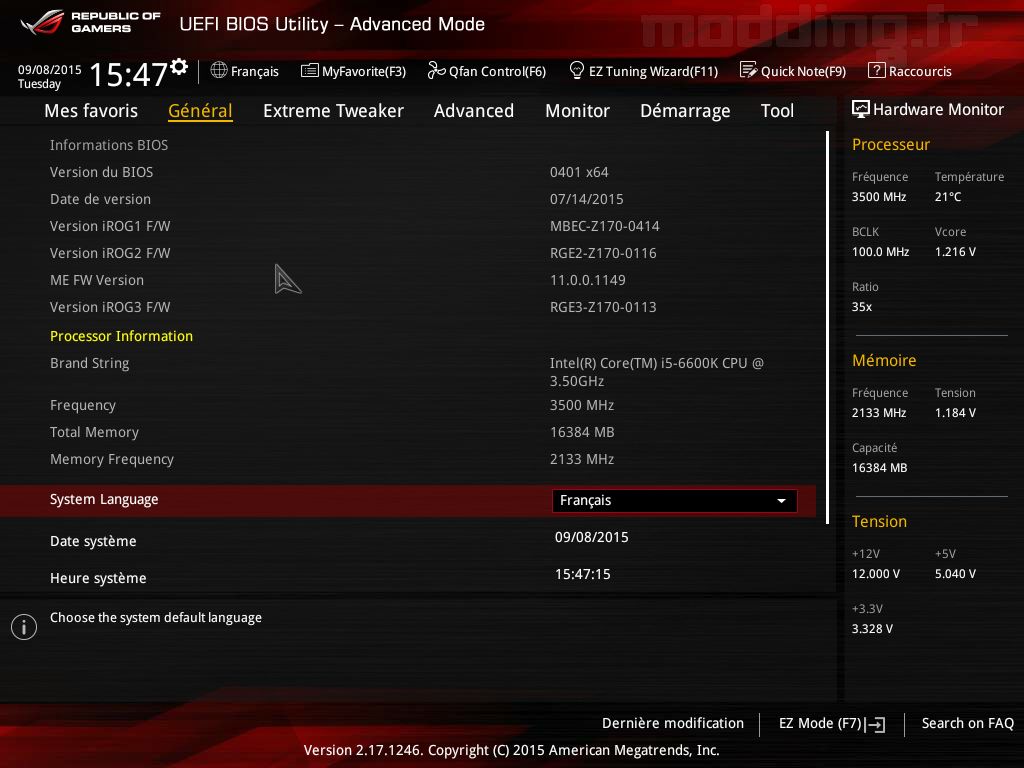Launch Qfan Control(F6)

click(487, 71)
